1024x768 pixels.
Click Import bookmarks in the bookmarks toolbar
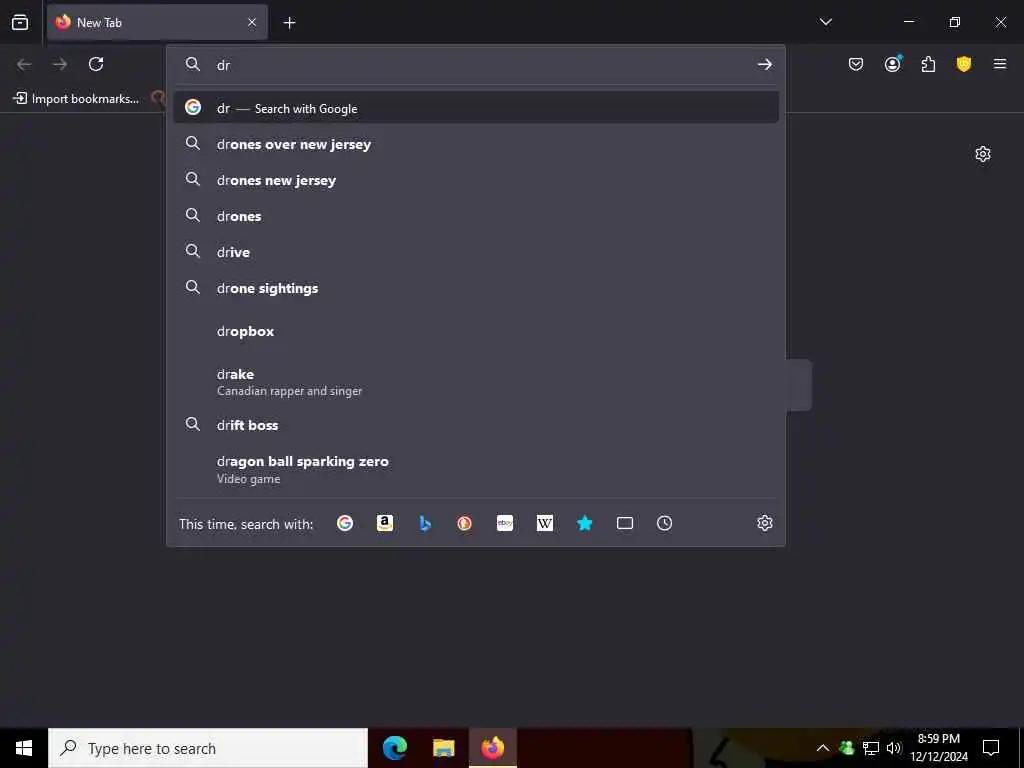[76, 99]
